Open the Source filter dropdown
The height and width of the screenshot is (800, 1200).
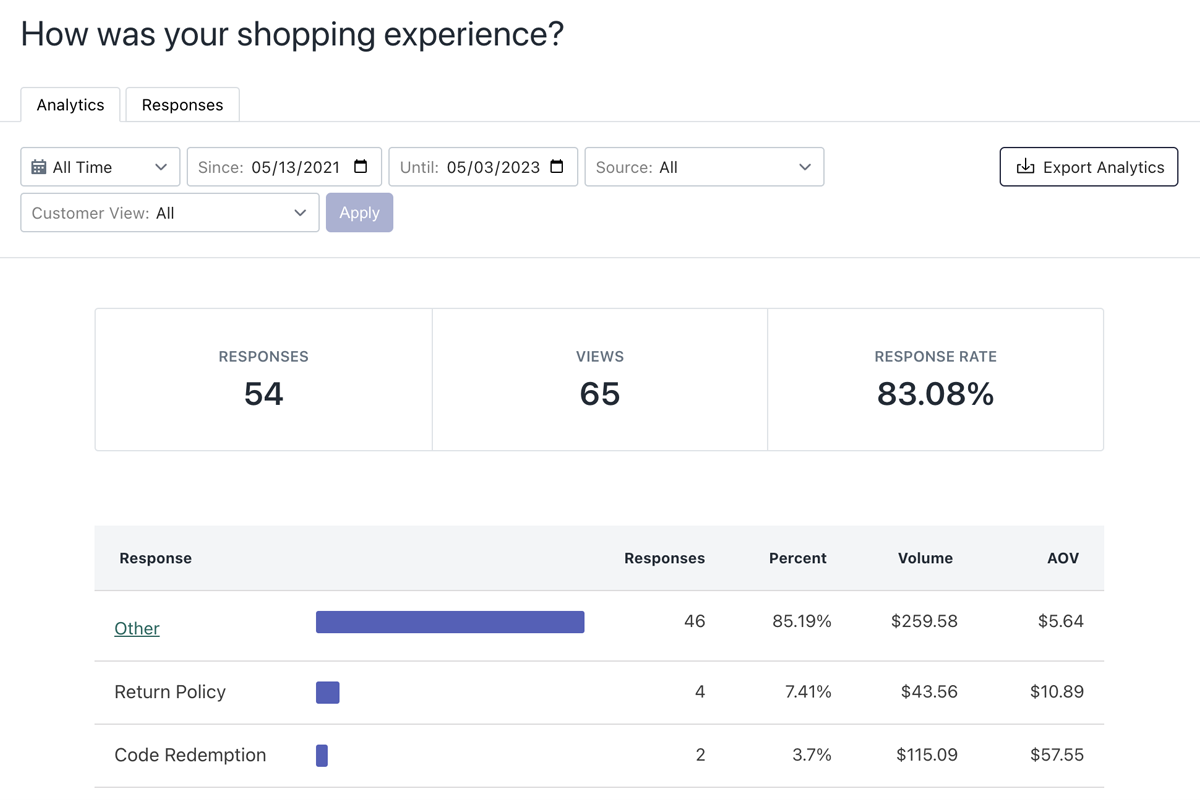point(704,167)
